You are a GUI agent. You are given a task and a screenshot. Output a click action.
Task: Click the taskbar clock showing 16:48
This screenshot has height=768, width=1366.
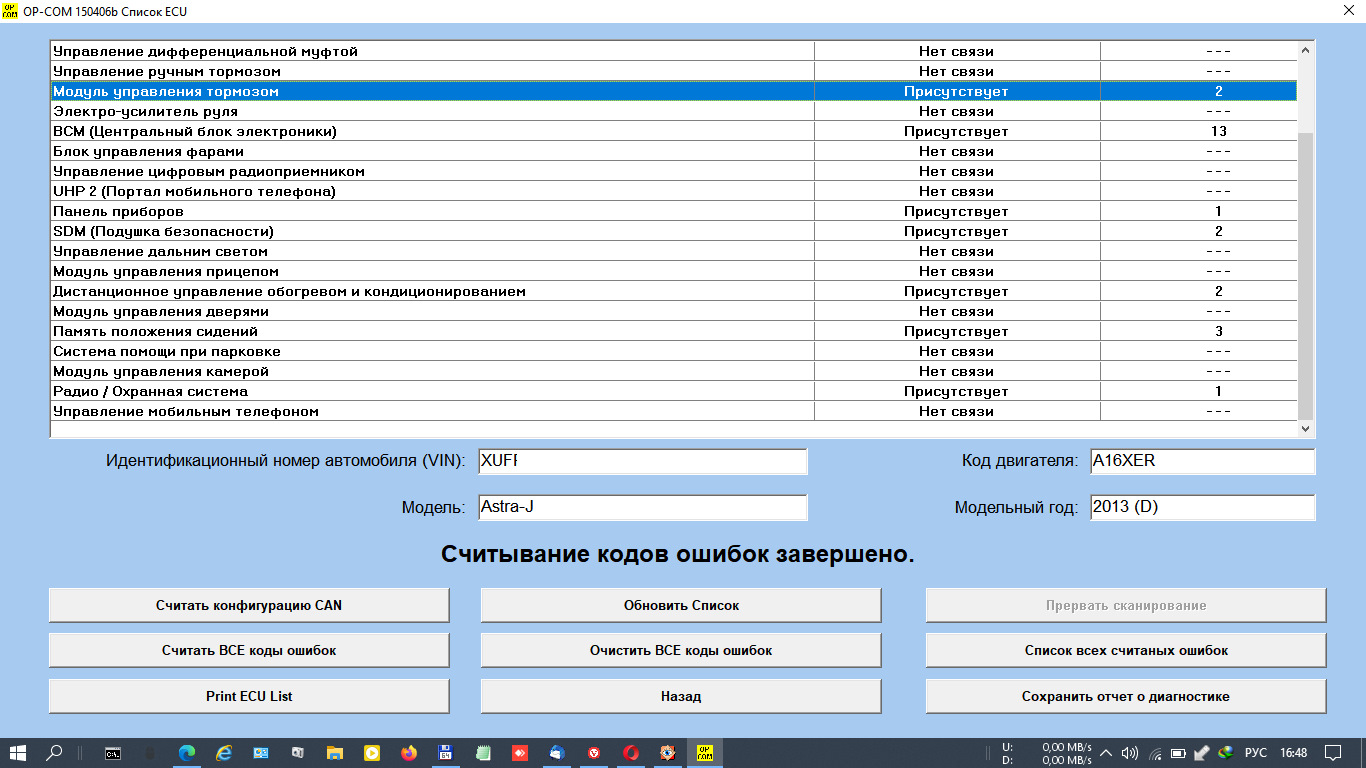(x=1293, y=753)
